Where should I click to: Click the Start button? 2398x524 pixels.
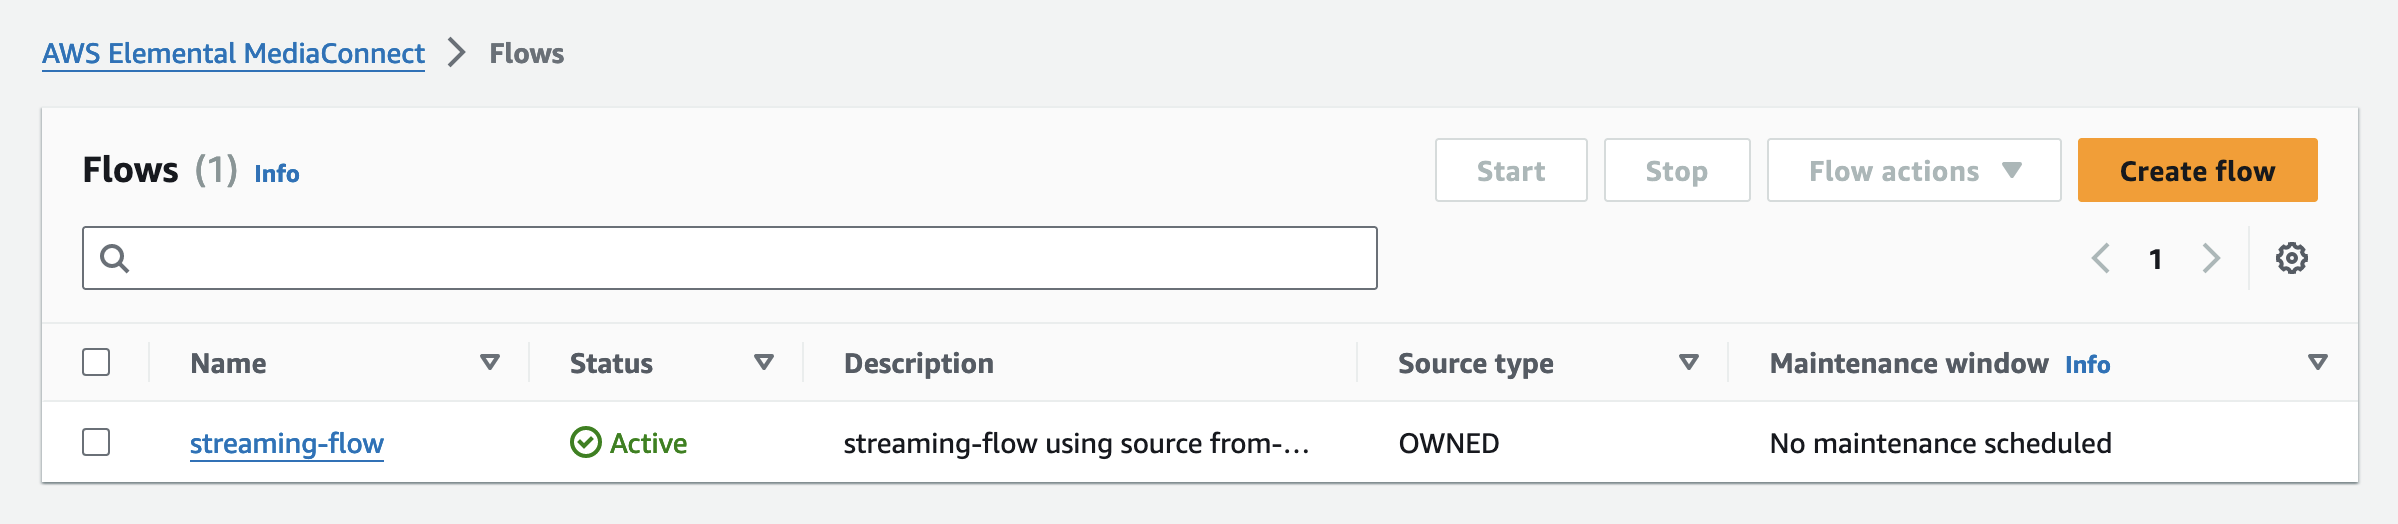(1510, 171)
